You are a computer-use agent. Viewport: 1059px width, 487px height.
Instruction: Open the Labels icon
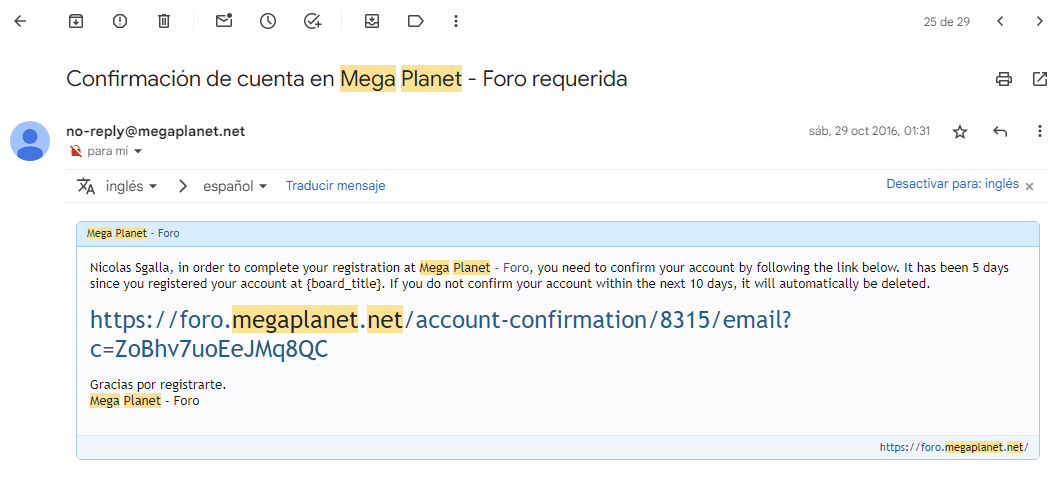coord(416,21)
